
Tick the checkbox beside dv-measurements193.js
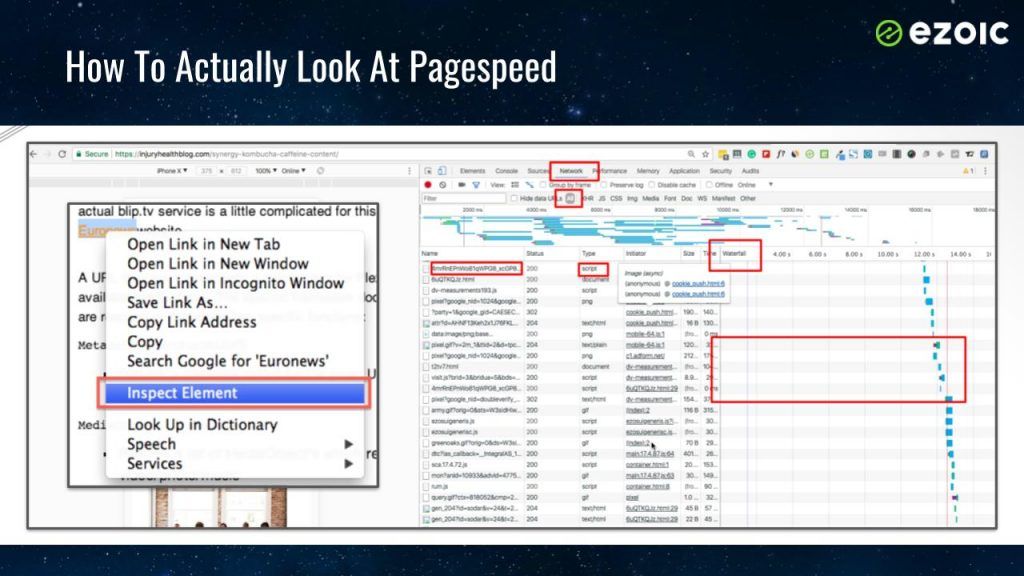(x=426, y=290)
